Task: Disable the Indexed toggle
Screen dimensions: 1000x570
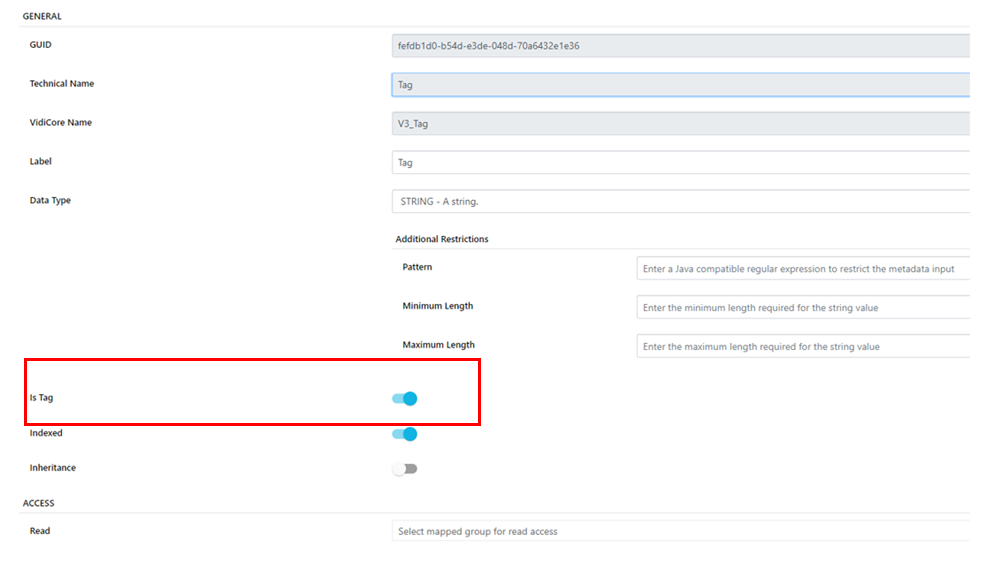Action: [404, 434]
